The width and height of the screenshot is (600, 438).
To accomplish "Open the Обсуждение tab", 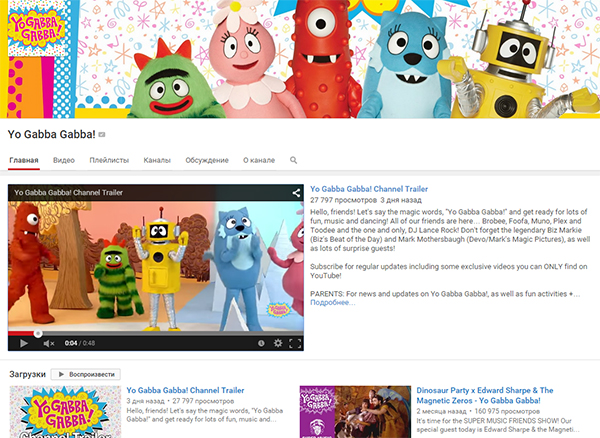I will tap(207, 160).
